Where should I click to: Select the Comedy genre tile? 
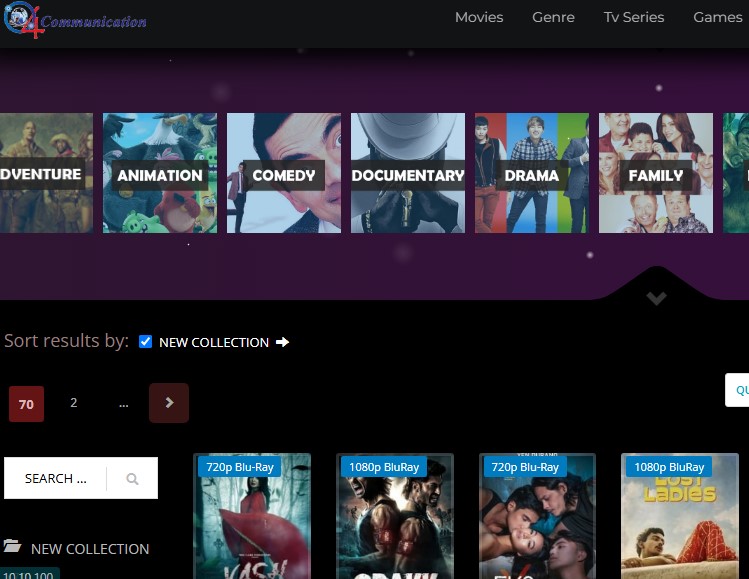coord(284,173)
